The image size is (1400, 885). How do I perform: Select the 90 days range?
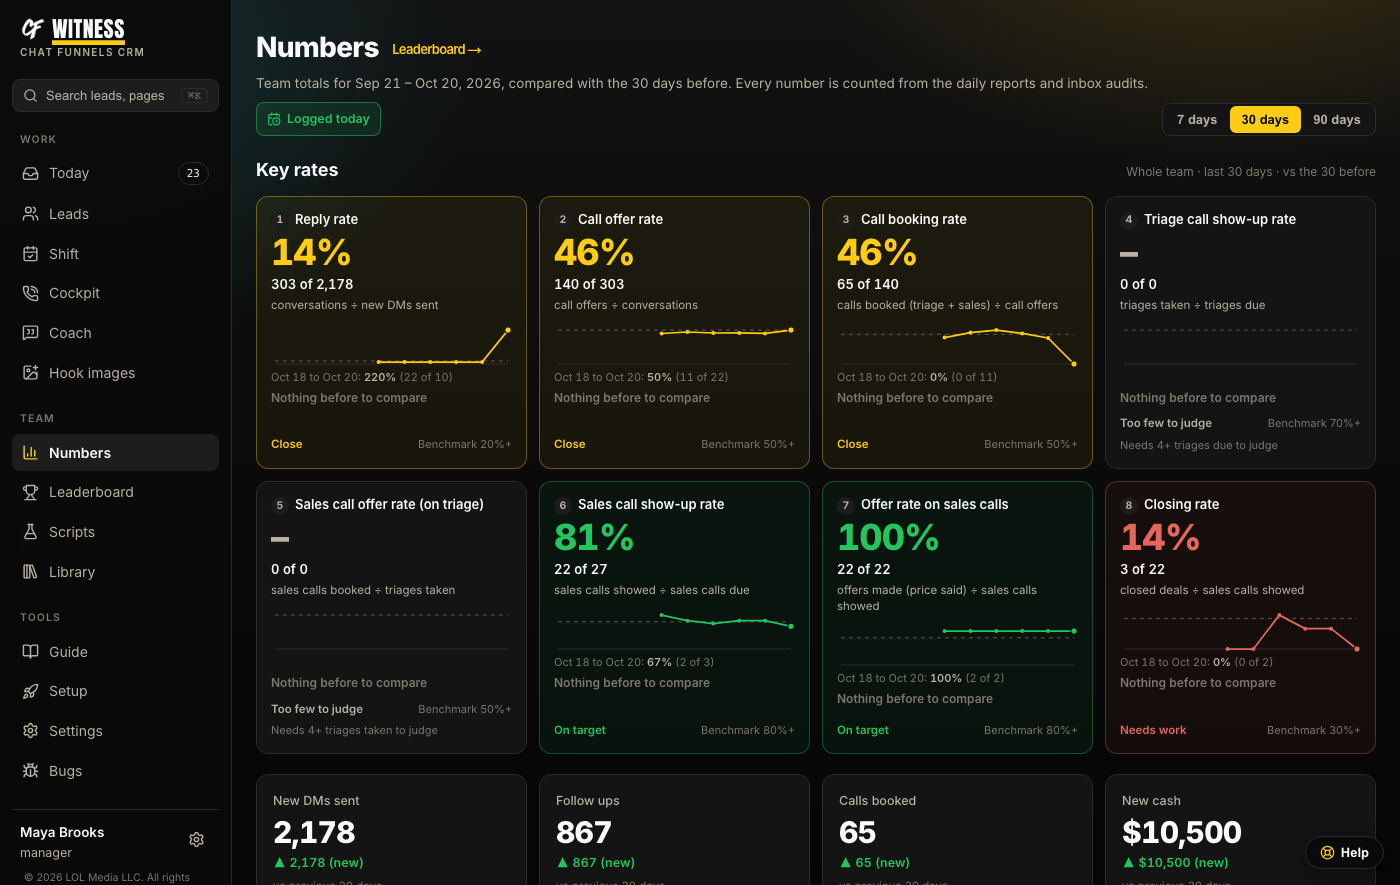(x=1337, y=120)
